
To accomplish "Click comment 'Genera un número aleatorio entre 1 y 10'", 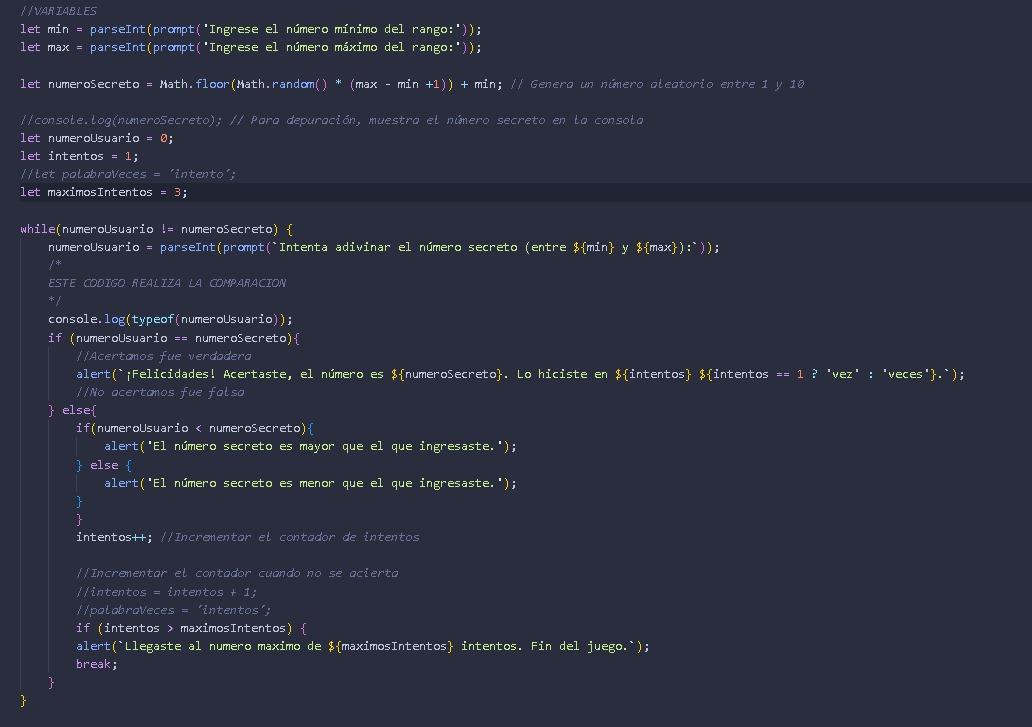I will 667,84.
